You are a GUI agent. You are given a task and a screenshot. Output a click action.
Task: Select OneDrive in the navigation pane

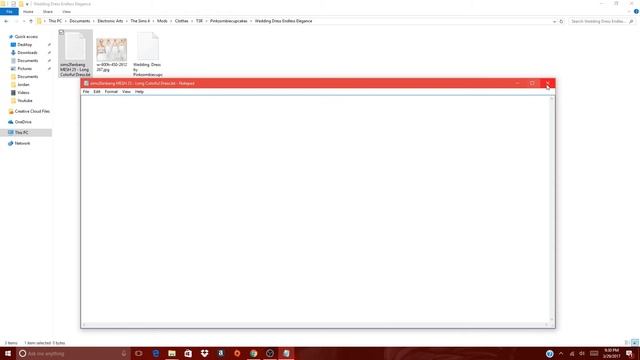point(23,122)
